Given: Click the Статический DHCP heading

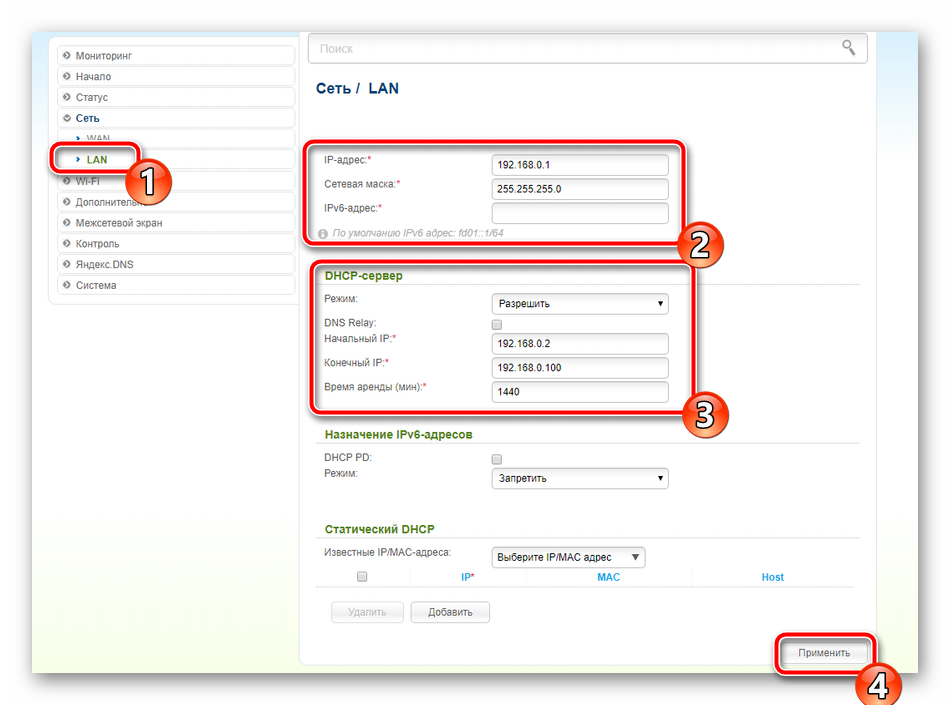Looking at the screenshot, I should tap(379, 529).
